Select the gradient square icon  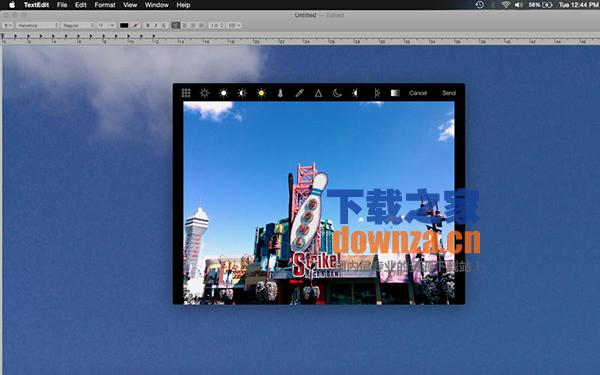point(395,93)
